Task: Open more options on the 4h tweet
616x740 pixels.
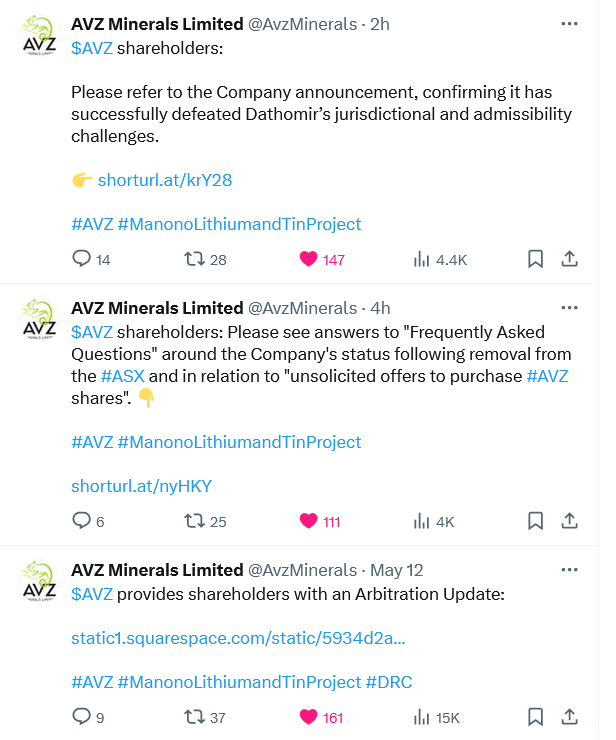Action: click(x=570, y=308)
